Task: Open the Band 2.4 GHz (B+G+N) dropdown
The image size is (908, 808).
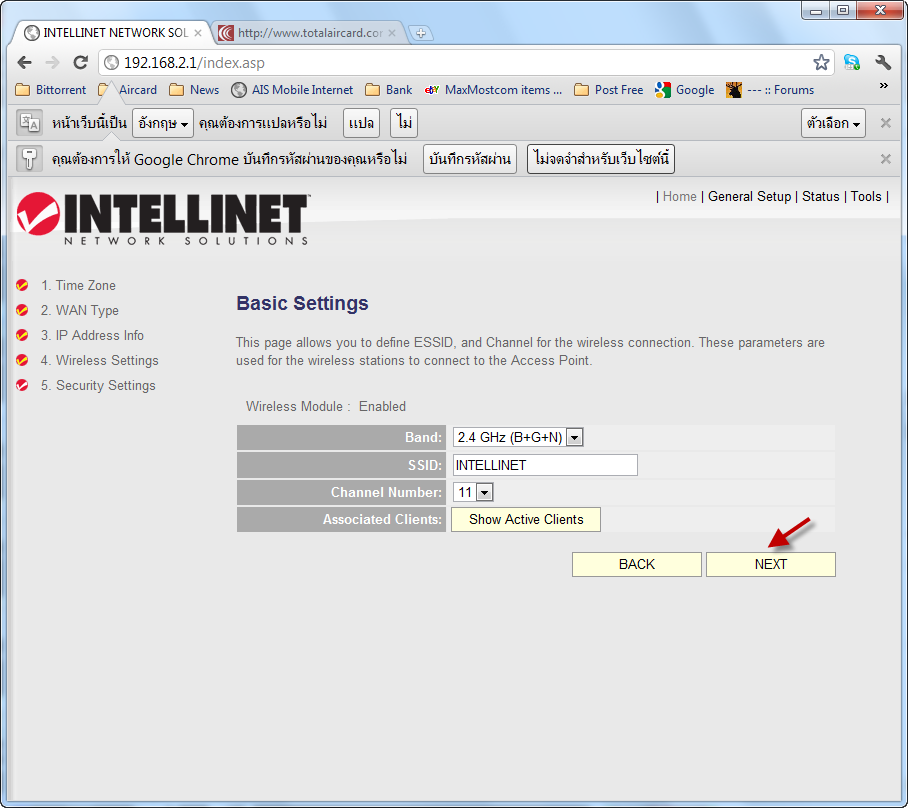Action: click(x=518, y=437)
